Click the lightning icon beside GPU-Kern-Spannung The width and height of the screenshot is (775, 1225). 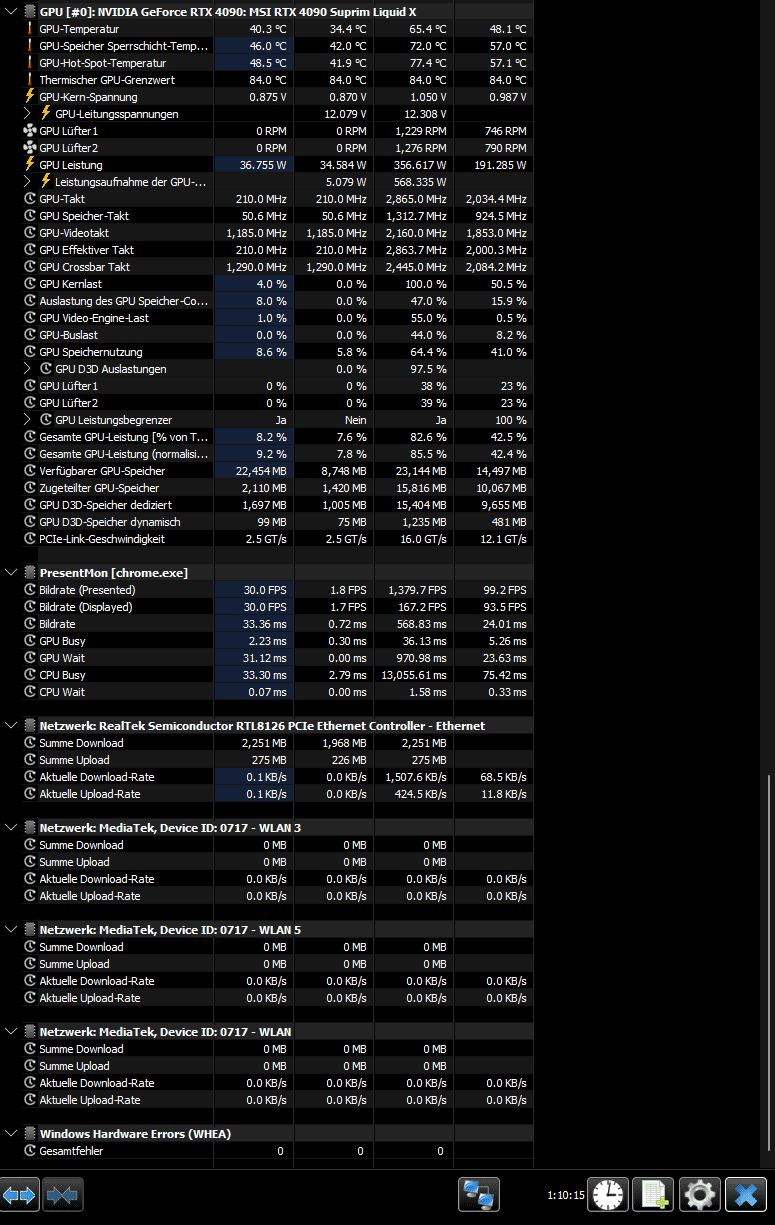point(30,97)
